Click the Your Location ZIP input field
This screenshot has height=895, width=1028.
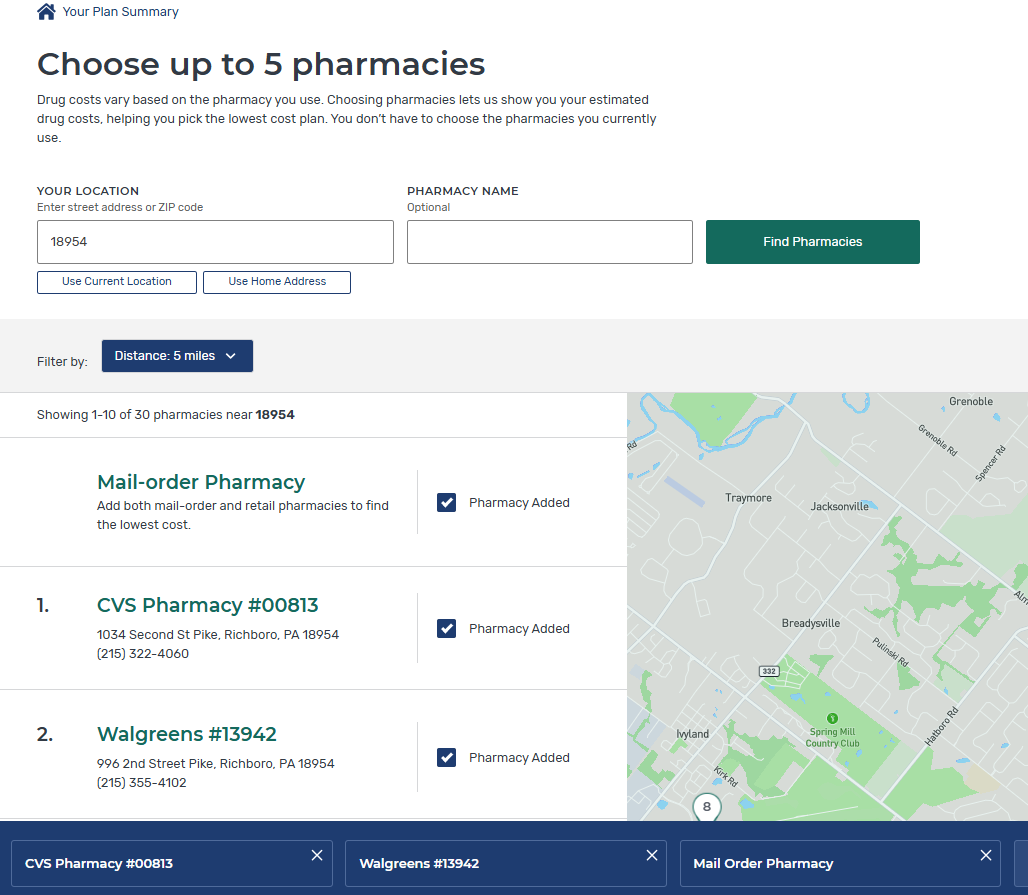coord(215,242)
